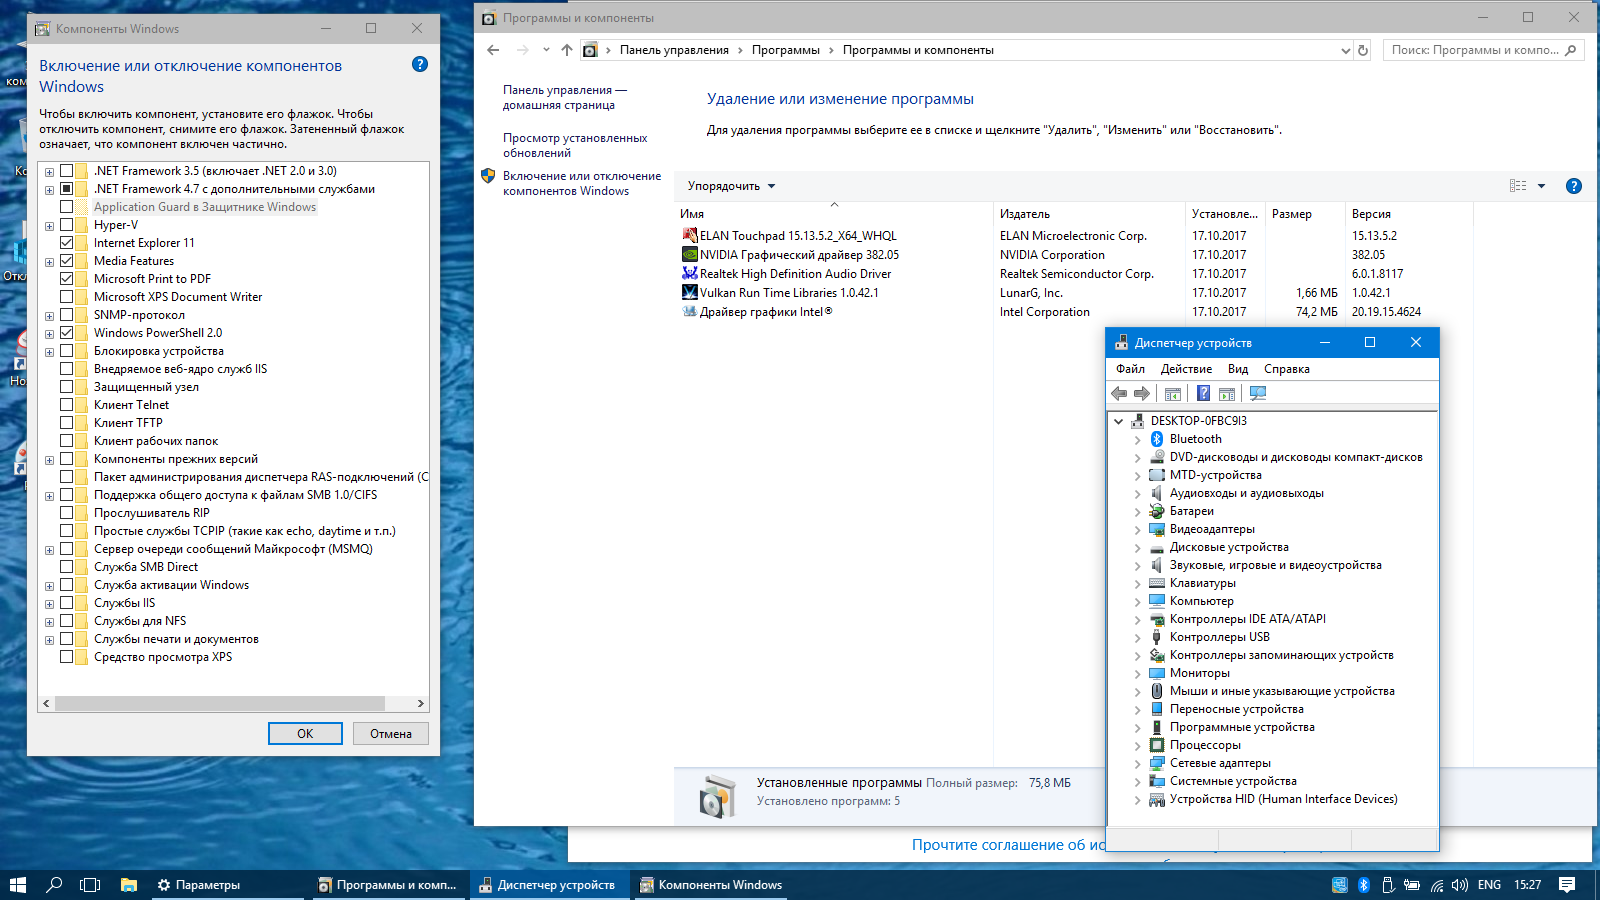Expand the Службы печати и документов node

49,640
